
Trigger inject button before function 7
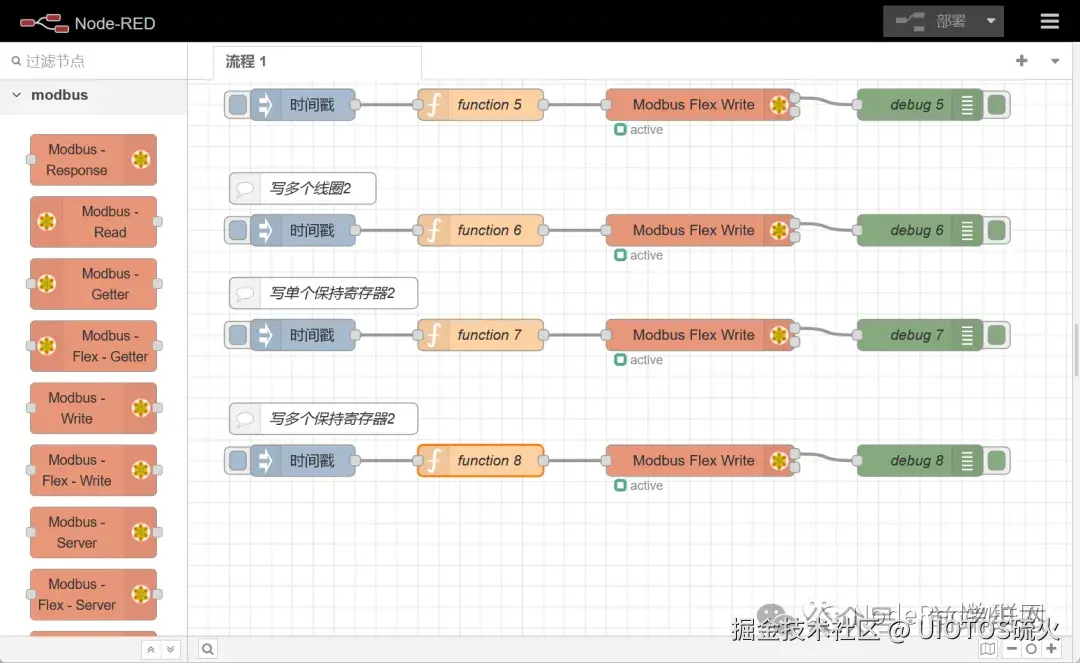[x=238, y=335]
